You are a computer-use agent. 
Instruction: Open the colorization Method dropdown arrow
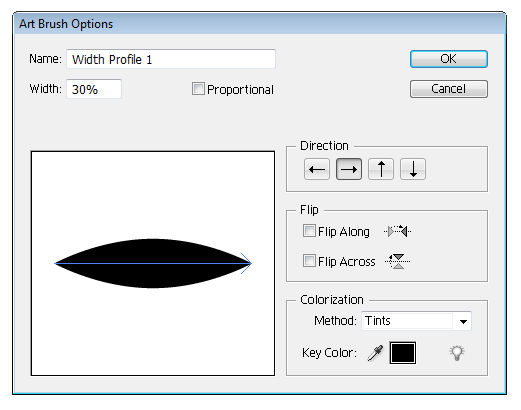pos(463,321)
